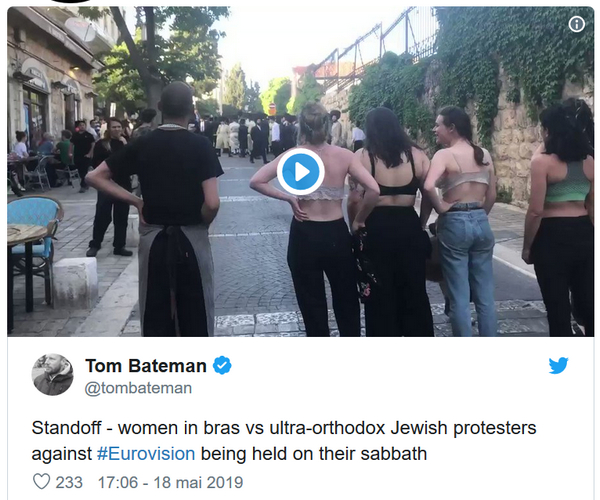Image resolution: width=600 pixels, height=500 pixels.
Task: Click the phrase 'being held on their sabbath'
Action: 314,454
